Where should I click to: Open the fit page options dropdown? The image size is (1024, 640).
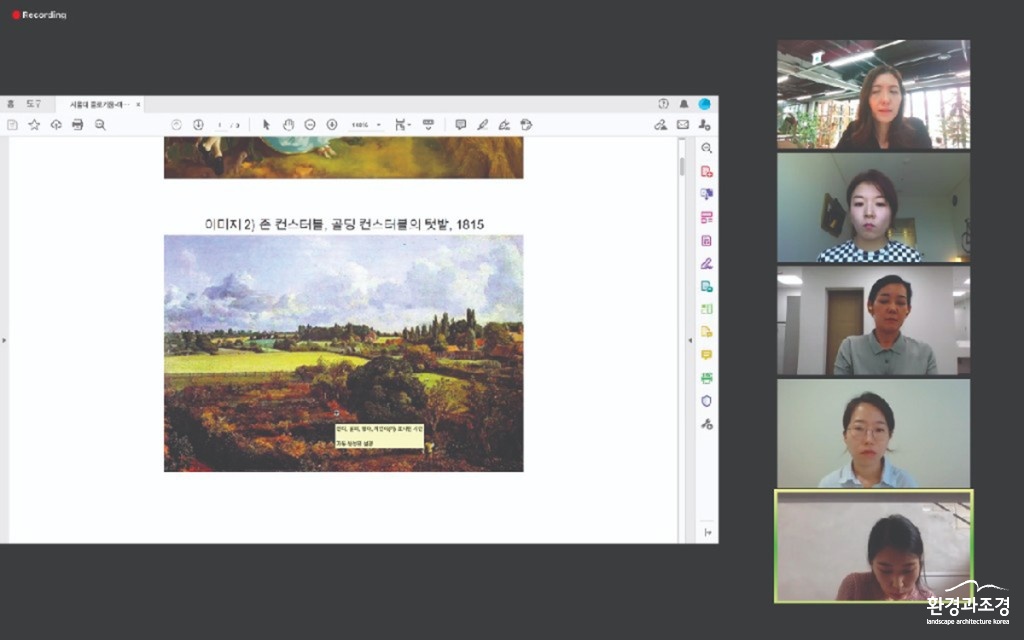tap(402, 125)
